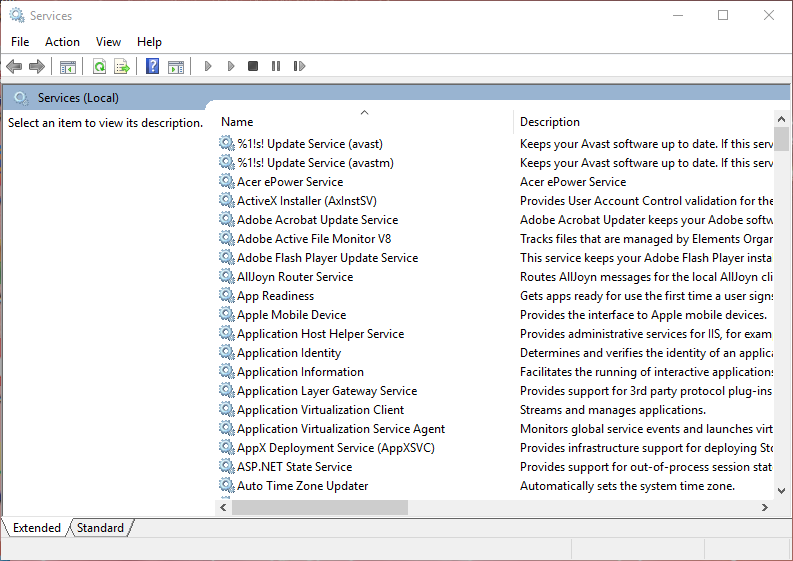Viewport: 793px width, 561px height.
Task: Click gear icon of Auto Time Zone Updater
Action: tap(227, 485)
